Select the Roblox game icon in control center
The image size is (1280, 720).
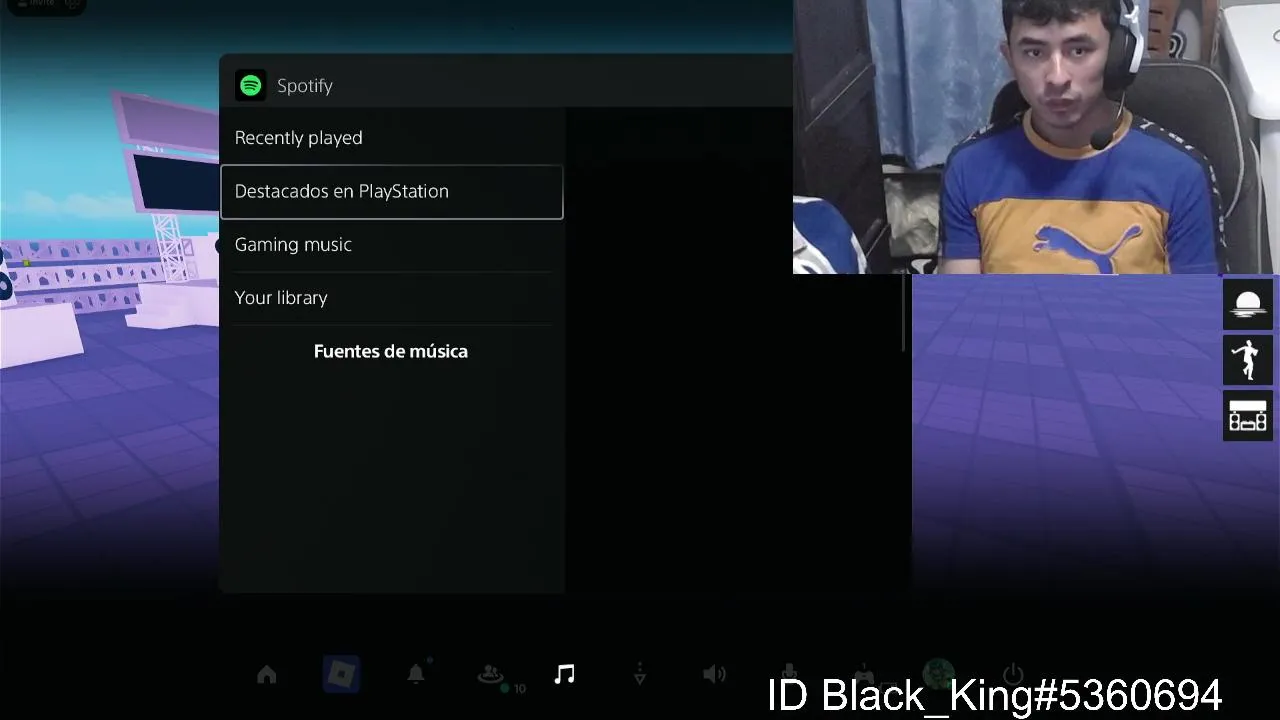341,675
